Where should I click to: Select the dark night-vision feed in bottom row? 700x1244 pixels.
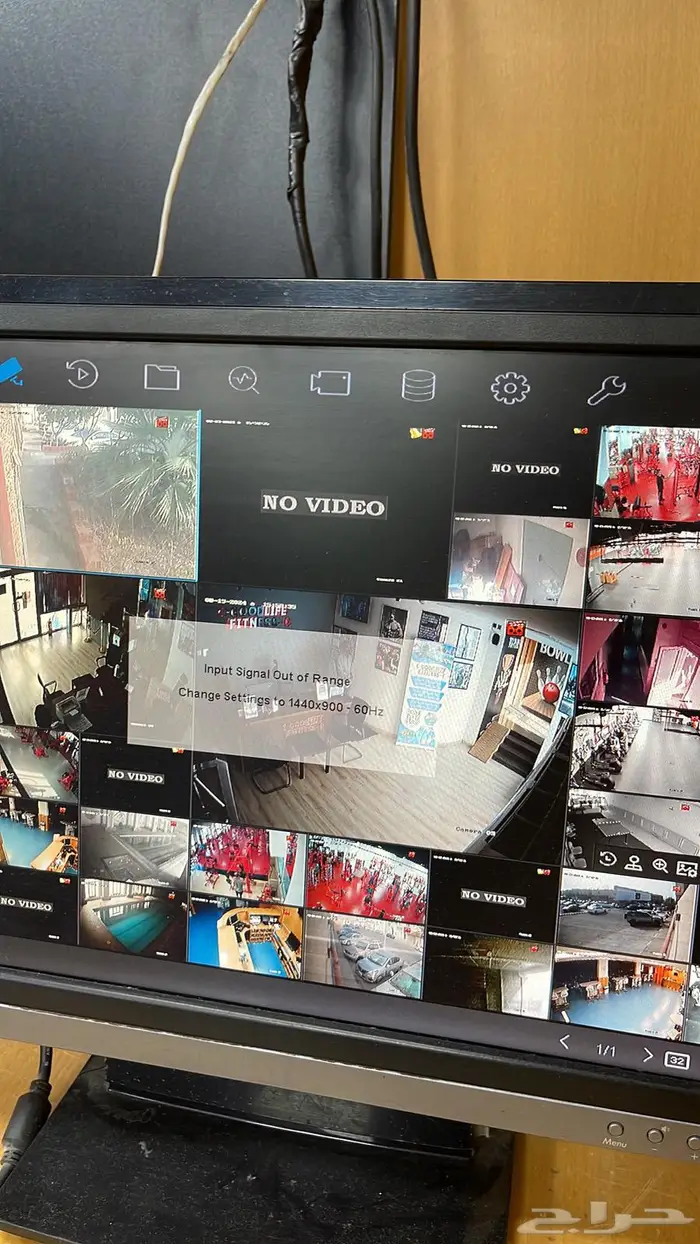coord(488,974)
